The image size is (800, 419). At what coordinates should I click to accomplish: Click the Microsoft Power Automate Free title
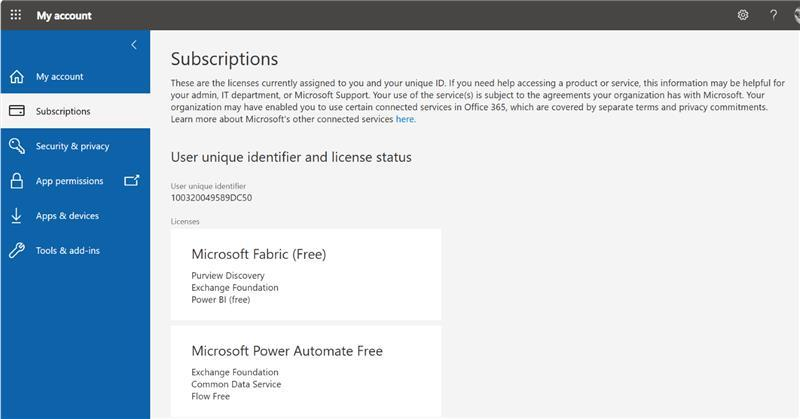[x=287, y=351]
